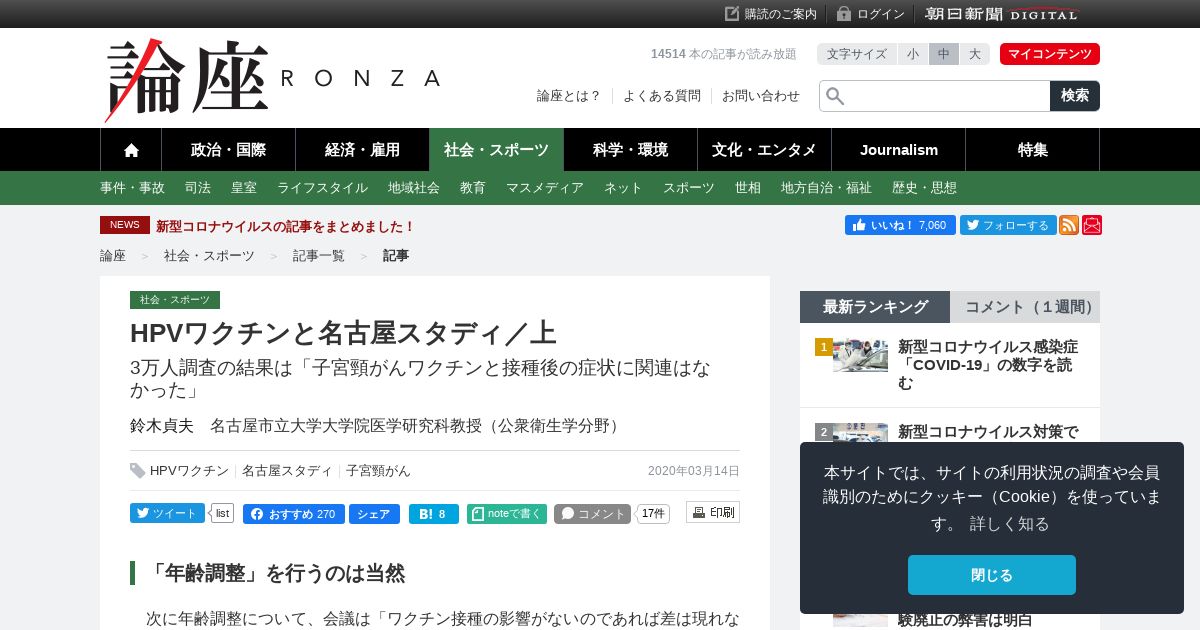Image resolution: width=1200 pixels, height=630 pixels.
Task: Click the tag icon beside HPVワクチン
Action: (138, 471)
